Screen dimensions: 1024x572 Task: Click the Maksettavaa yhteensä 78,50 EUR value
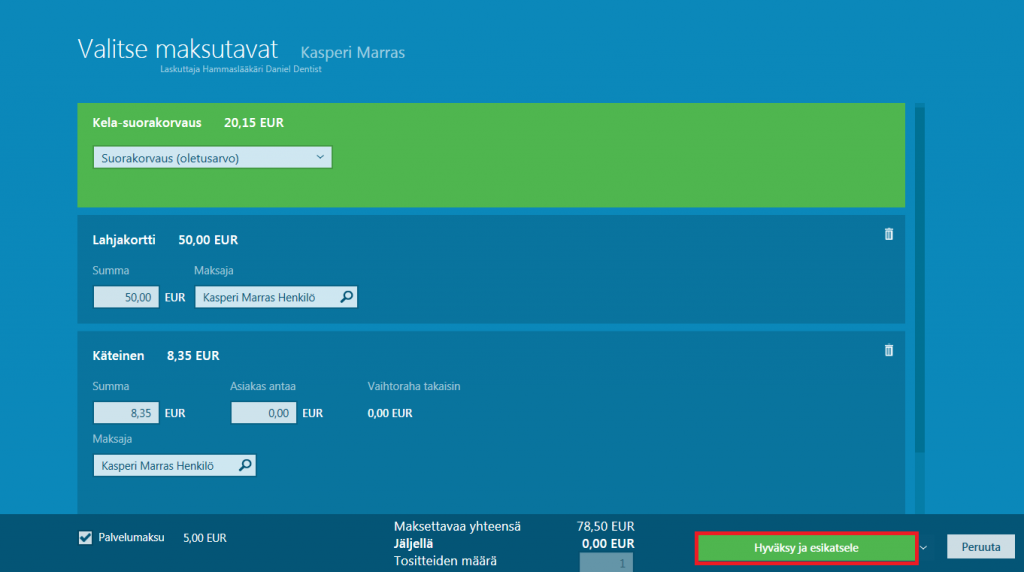(605, 526)
